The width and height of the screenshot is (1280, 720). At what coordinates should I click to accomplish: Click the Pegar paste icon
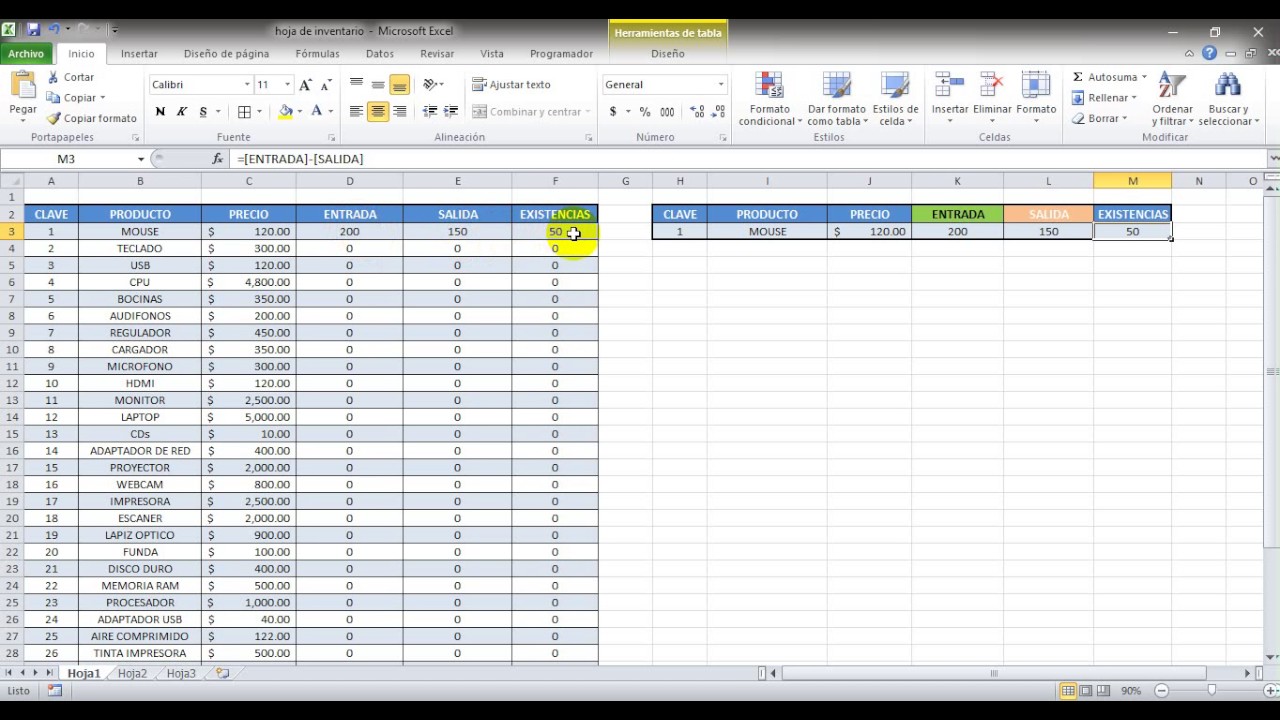(x=22, y=87)
